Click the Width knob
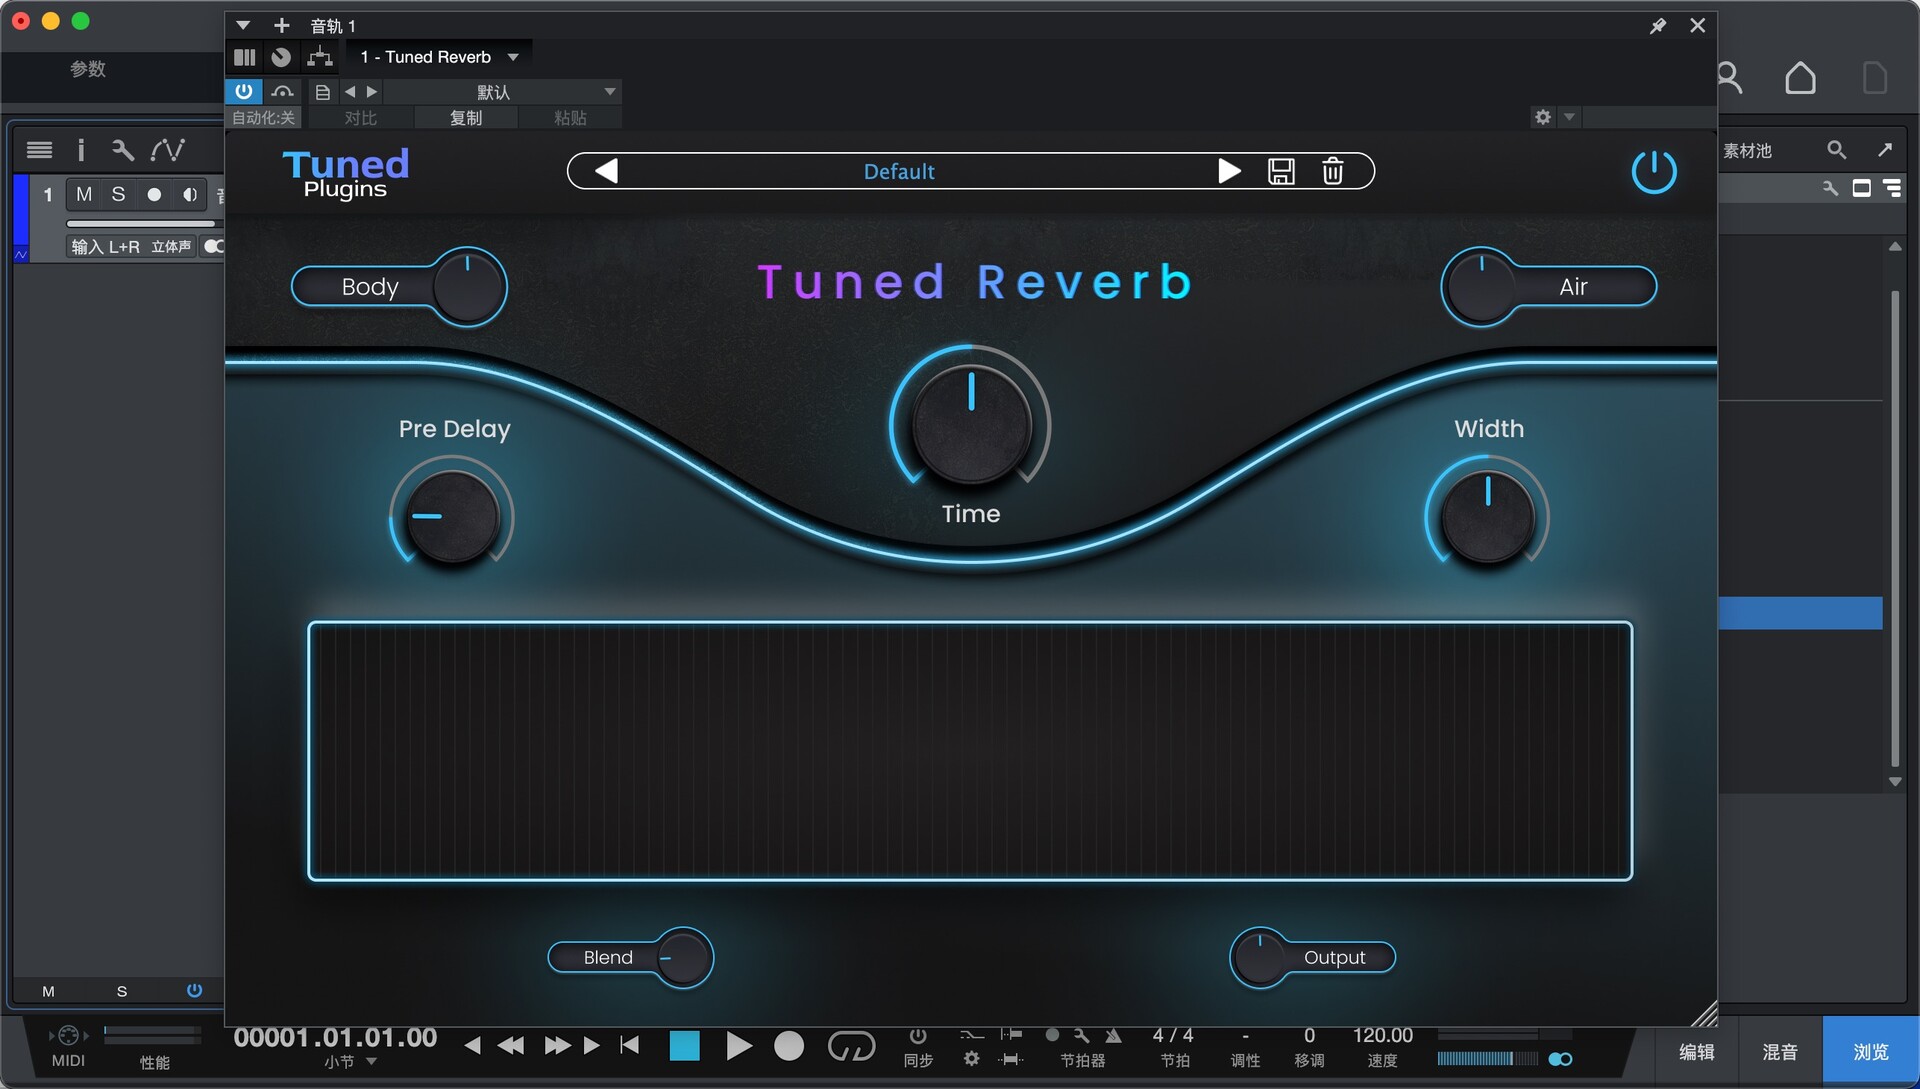Screen dimensions: 1920x1089 [1487, 517]
